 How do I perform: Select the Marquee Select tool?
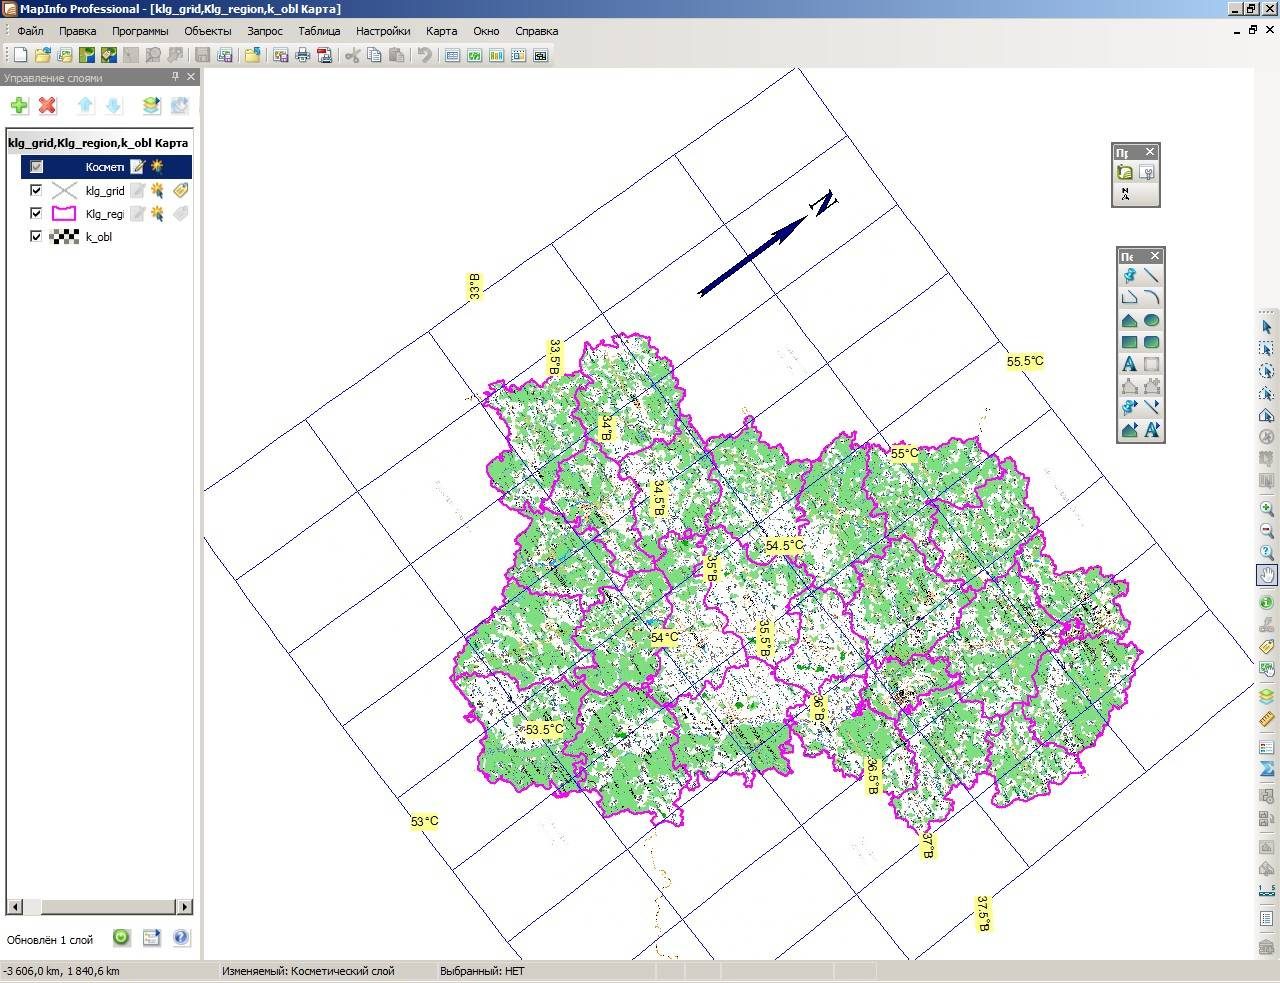click(x=1267, y=349)
